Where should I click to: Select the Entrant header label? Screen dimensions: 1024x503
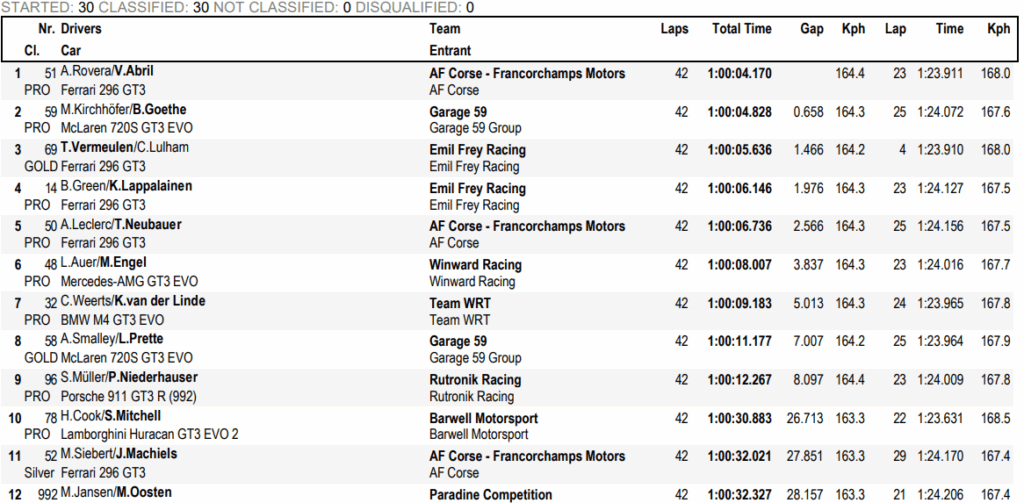coord(450,50)
